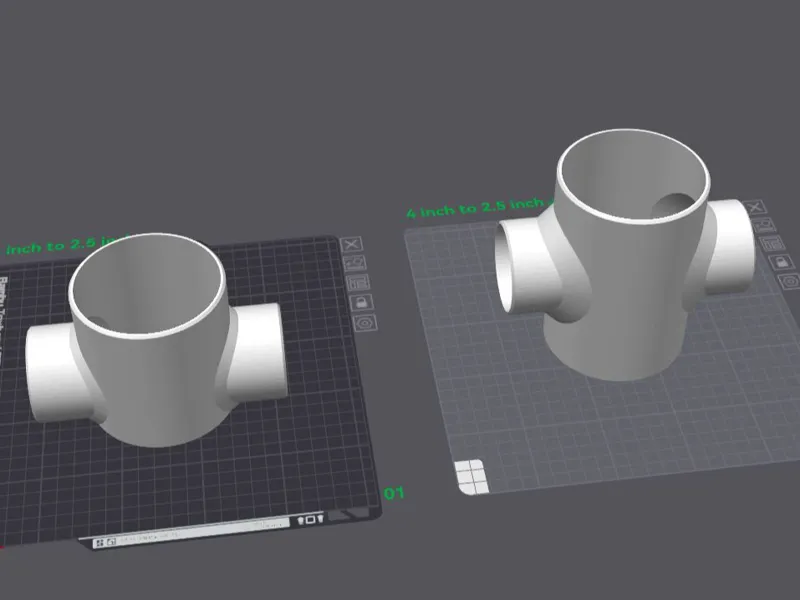Auto-orient objects on the light plate
This screenshot has width=800, height=600.
pos(764,224)
